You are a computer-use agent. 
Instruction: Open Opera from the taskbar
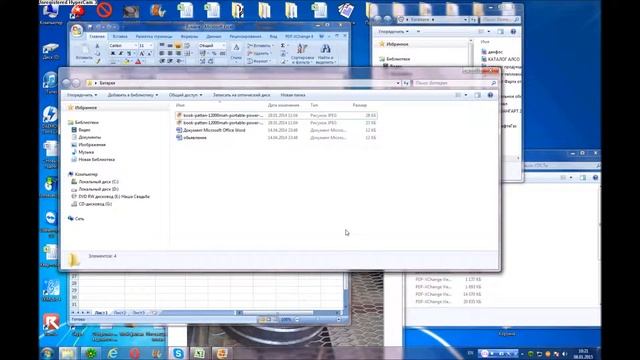(x=135, y=353)
